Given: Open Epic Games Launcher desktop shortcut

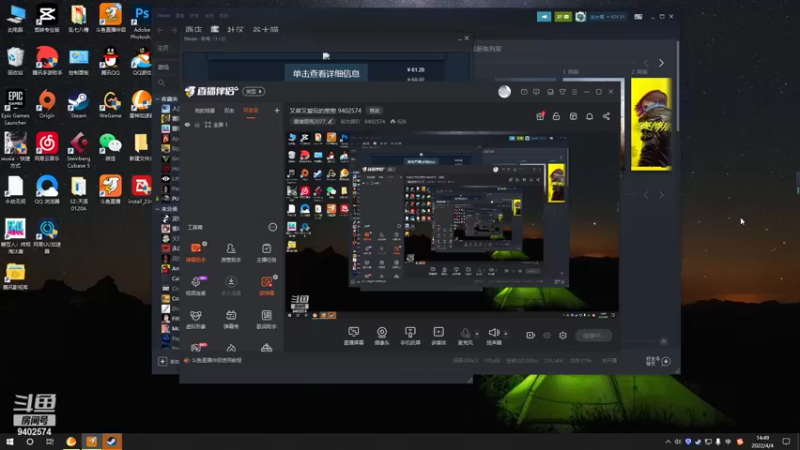Looking at the screenshot, I should click(x=15, y=108).
